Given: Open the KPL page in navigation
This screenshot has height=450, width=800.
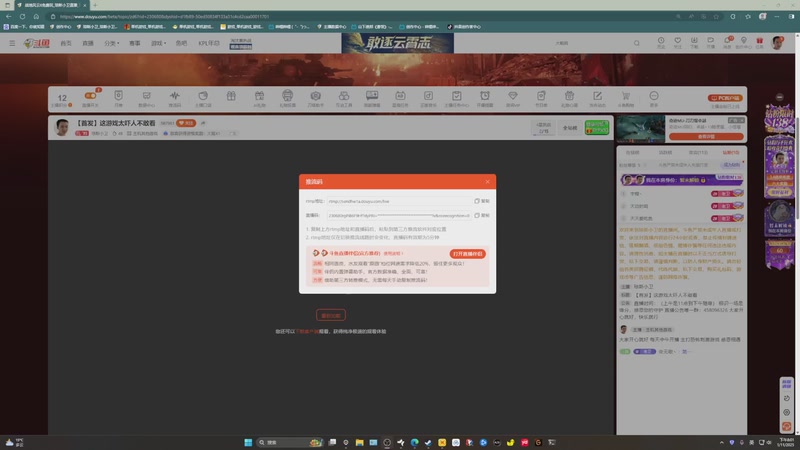Looking at the screenshot, I should point(209,43).
